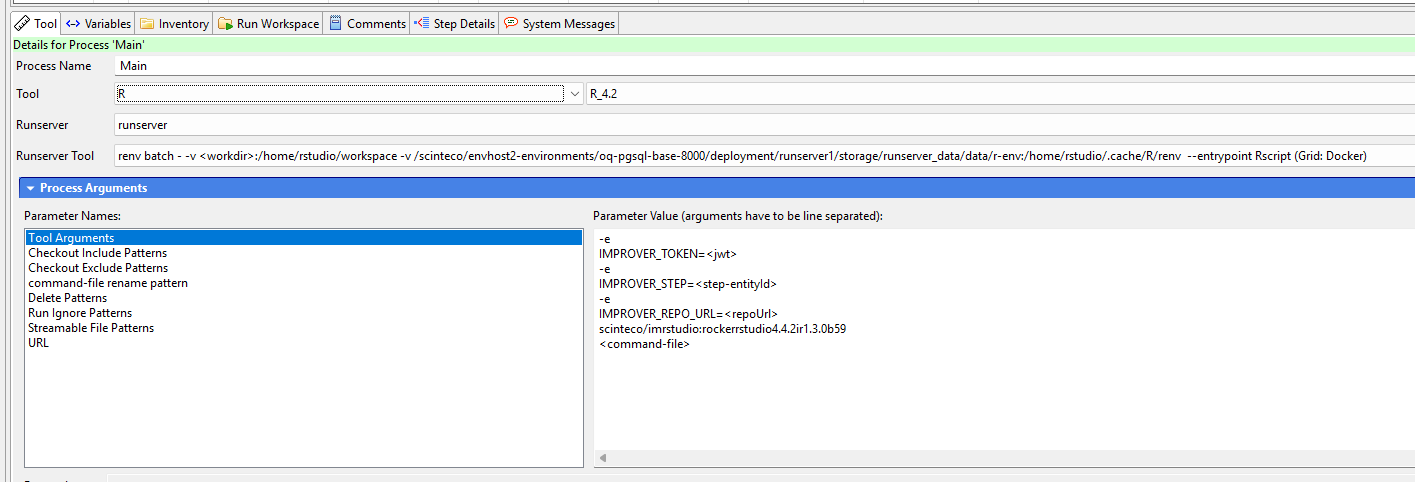Click the Step Details icon
This screenshot has height=482, width=1415.
[422, 23]
